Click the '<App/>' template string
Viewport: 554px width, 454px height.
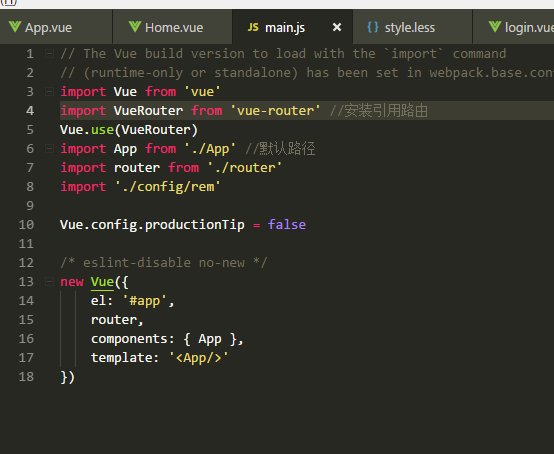[198, 358]
